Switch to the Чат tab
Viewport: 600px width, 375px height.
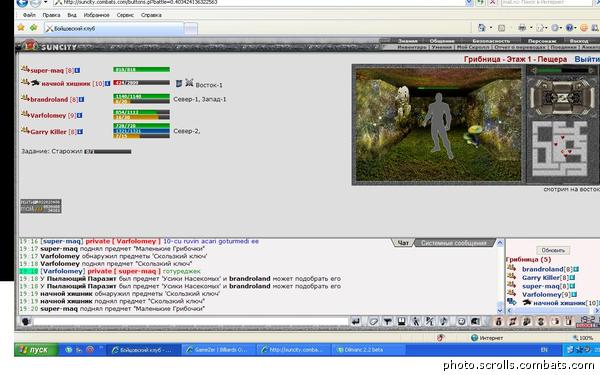click(x=403, y=243)
